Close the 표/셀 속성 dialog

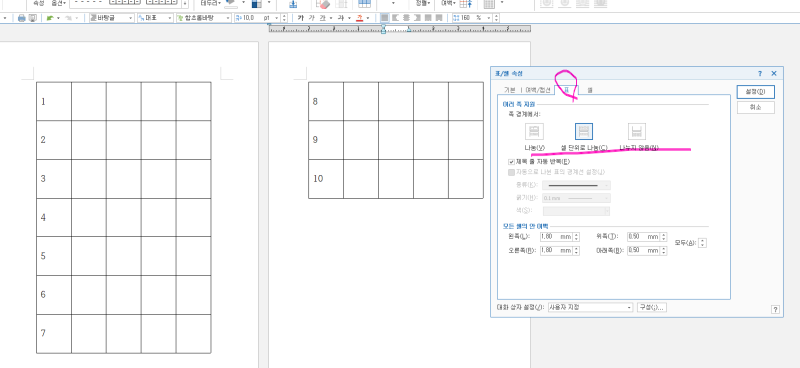(x=774, y=73)
